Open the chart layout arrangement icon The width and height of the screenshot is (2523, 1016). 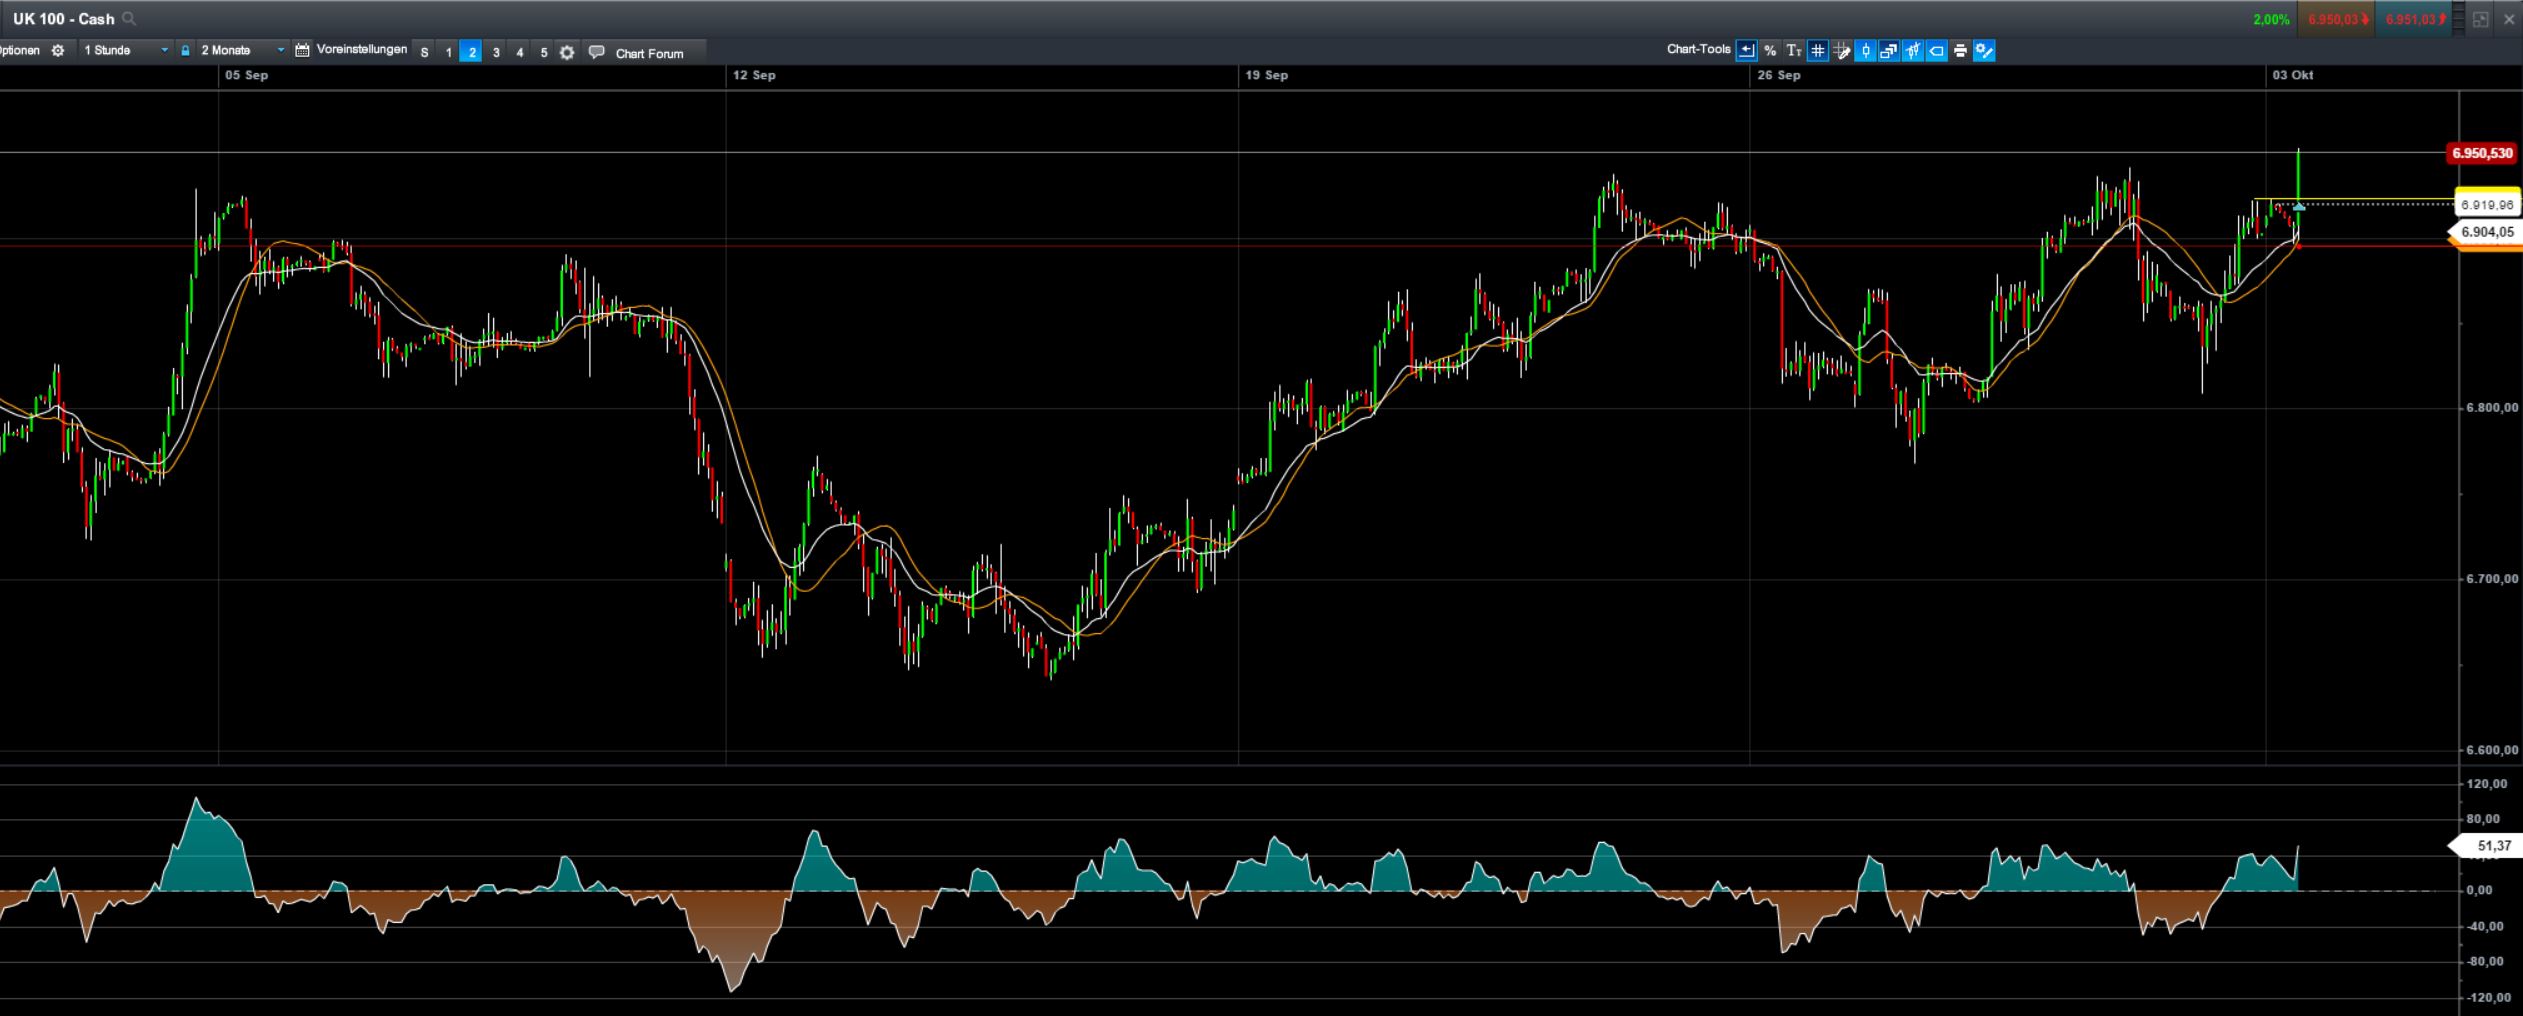(x=1889, y=50)
